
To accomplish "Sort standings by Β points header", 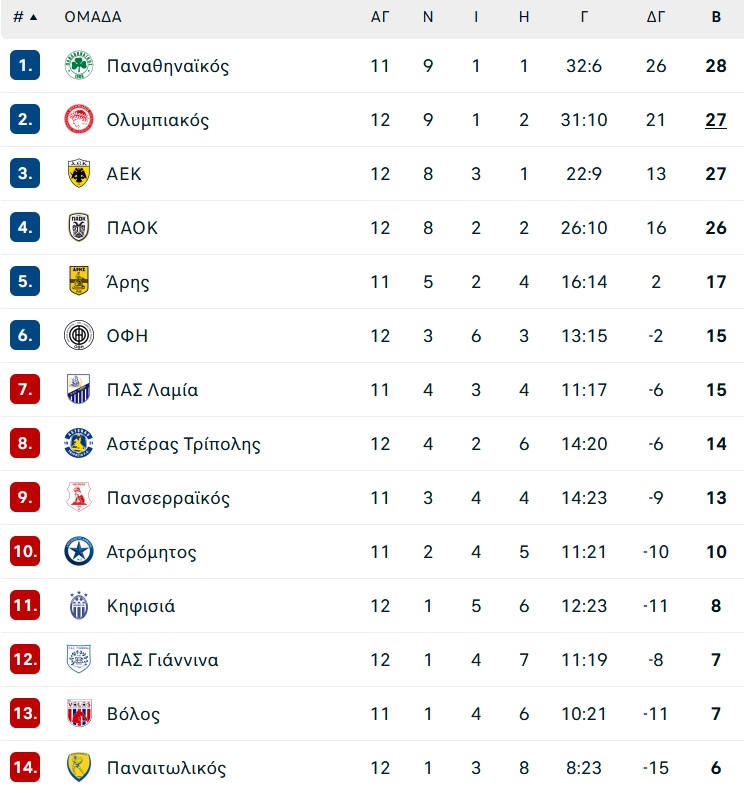I will (x=716, y=17).
